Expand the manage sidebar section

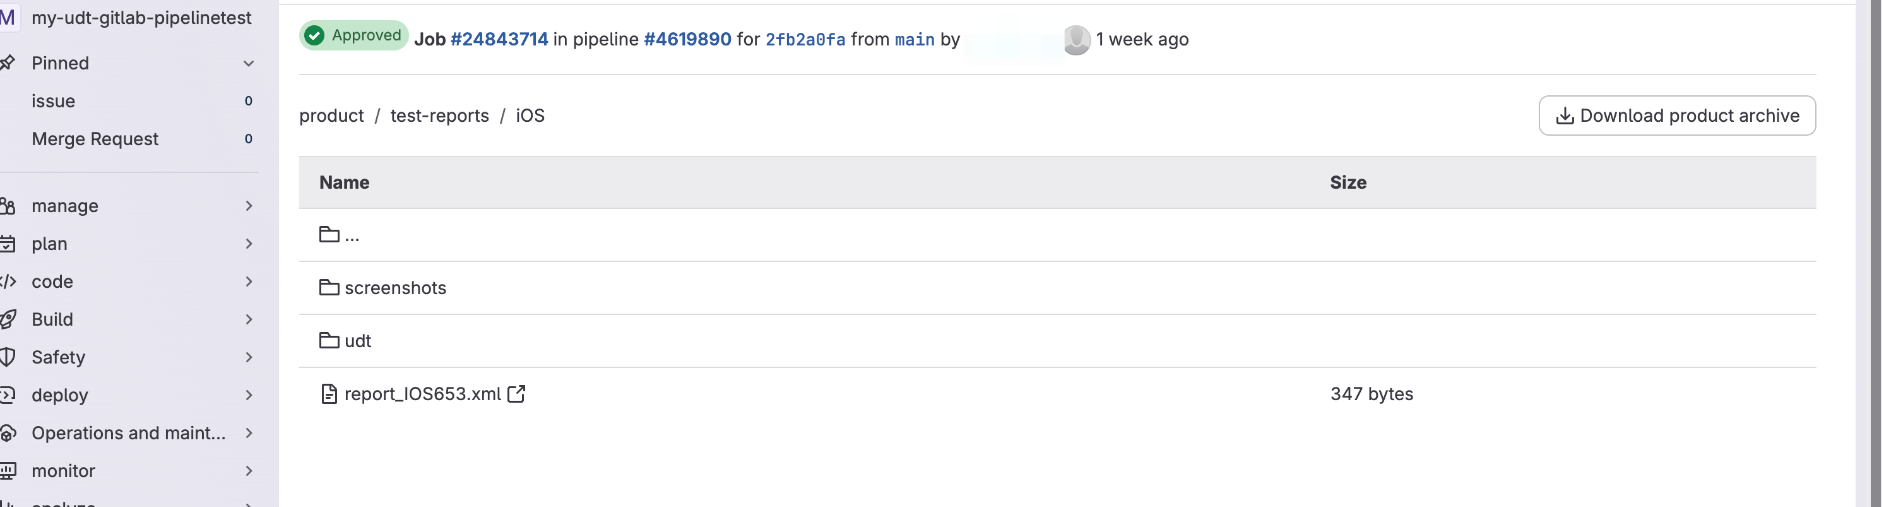pos(249,206)
